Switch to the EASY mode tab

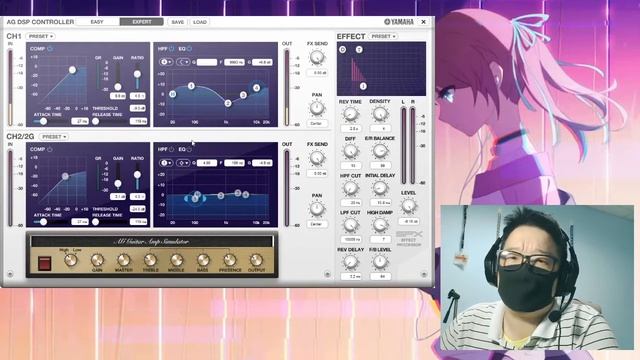point(97,22)
